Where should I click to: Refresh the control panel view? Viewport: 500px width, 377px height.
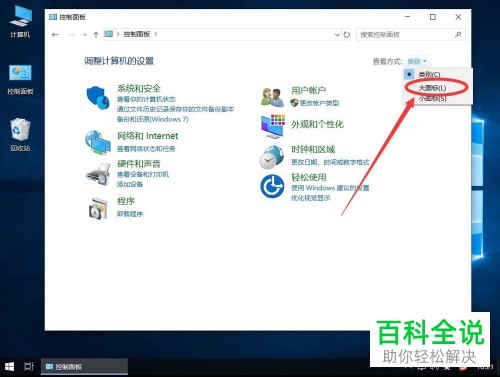pos(347,35)
